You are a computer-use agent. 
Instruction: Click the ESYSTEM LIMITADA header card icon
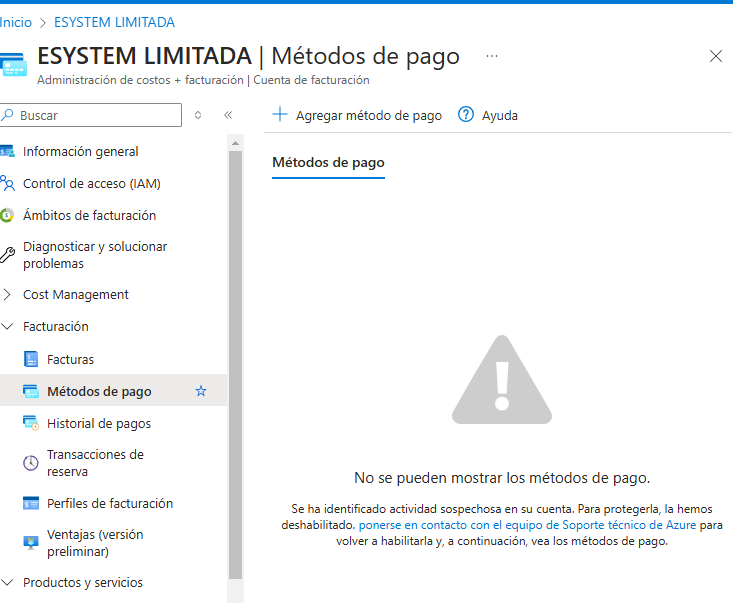[x=14, y=65]
